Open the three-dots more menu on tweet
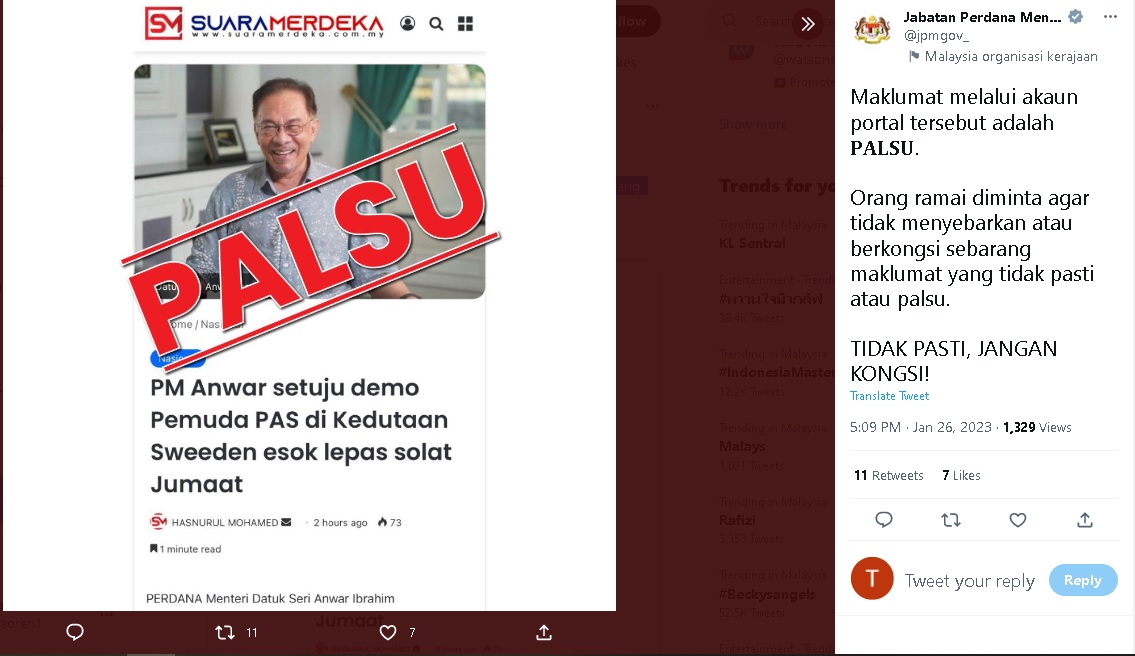Image resolution: width=1135 pixels, height=656 pixels. point(1110,17)
